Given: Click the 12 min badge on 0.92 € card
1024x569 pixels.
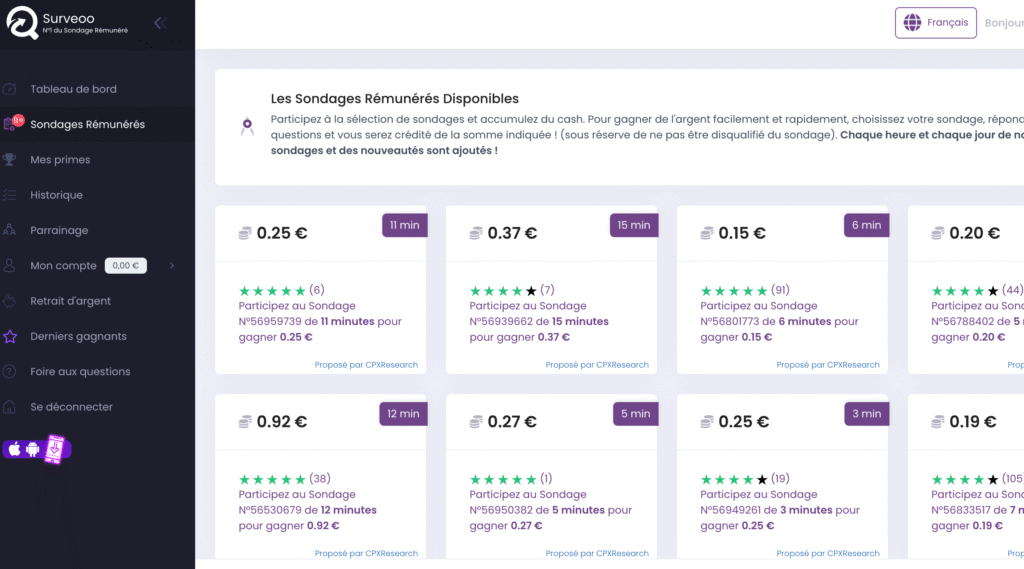Looking at the screenshot, I should tap(403, 414).
